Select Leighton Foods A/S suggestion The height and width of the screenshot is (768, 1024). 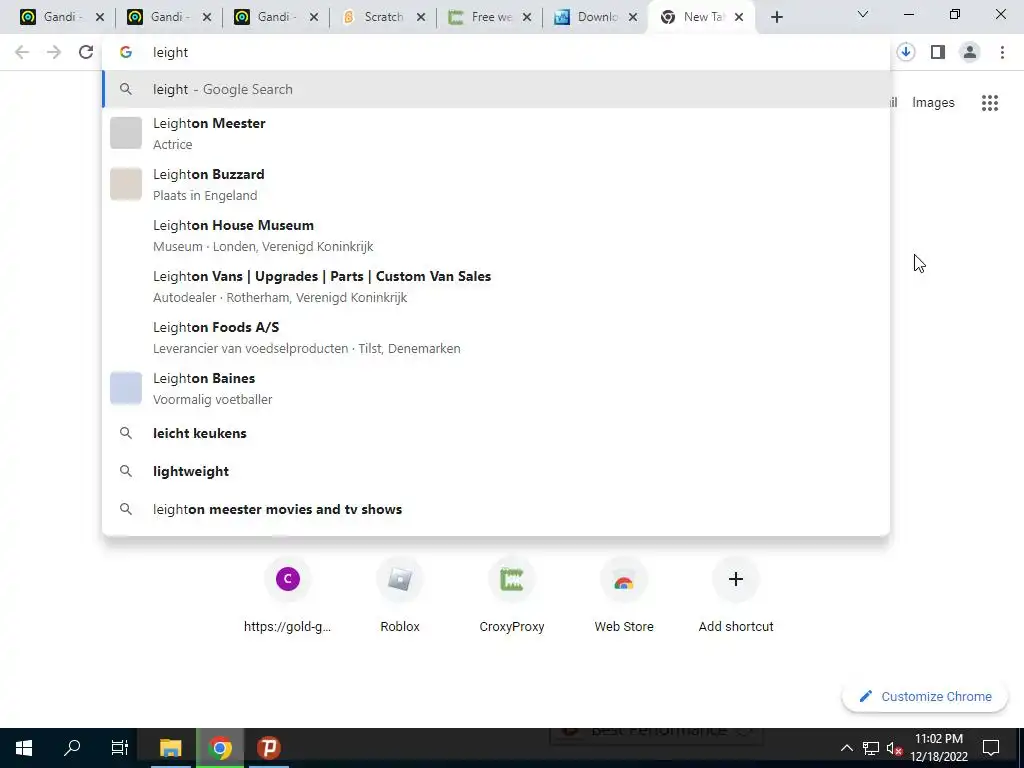pos(496,337)
